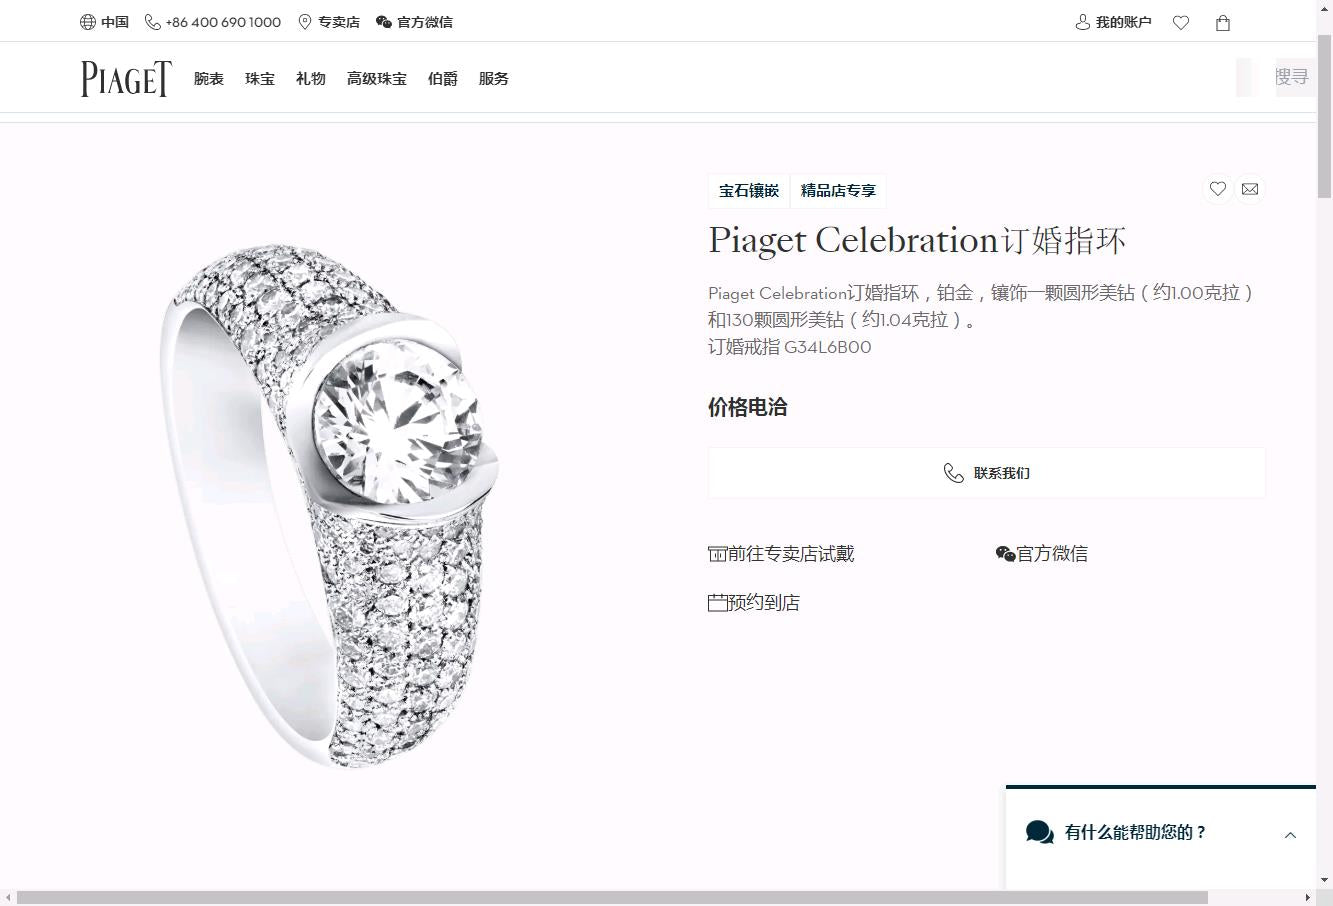The image size is (1333, 906).
Task: Share the product via the envelope icon
Action: coord(1250,189)
